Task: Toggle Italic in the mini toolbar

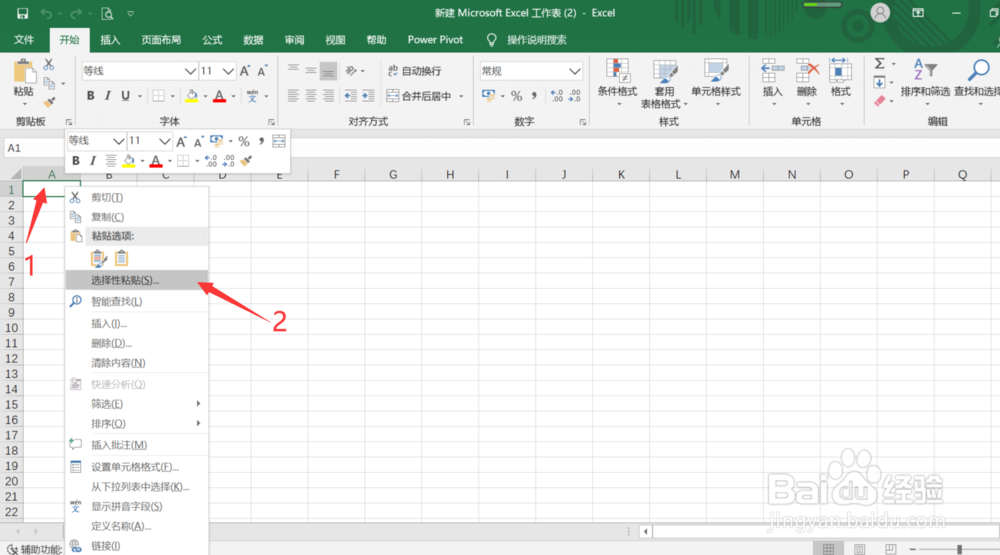Action: pos(93,161)
